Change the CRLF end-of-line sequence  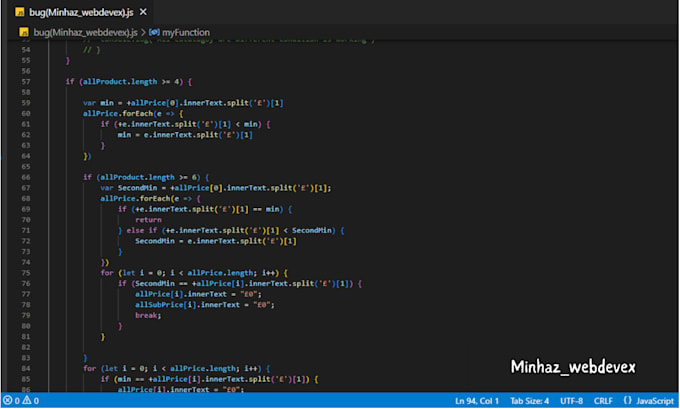603,401
